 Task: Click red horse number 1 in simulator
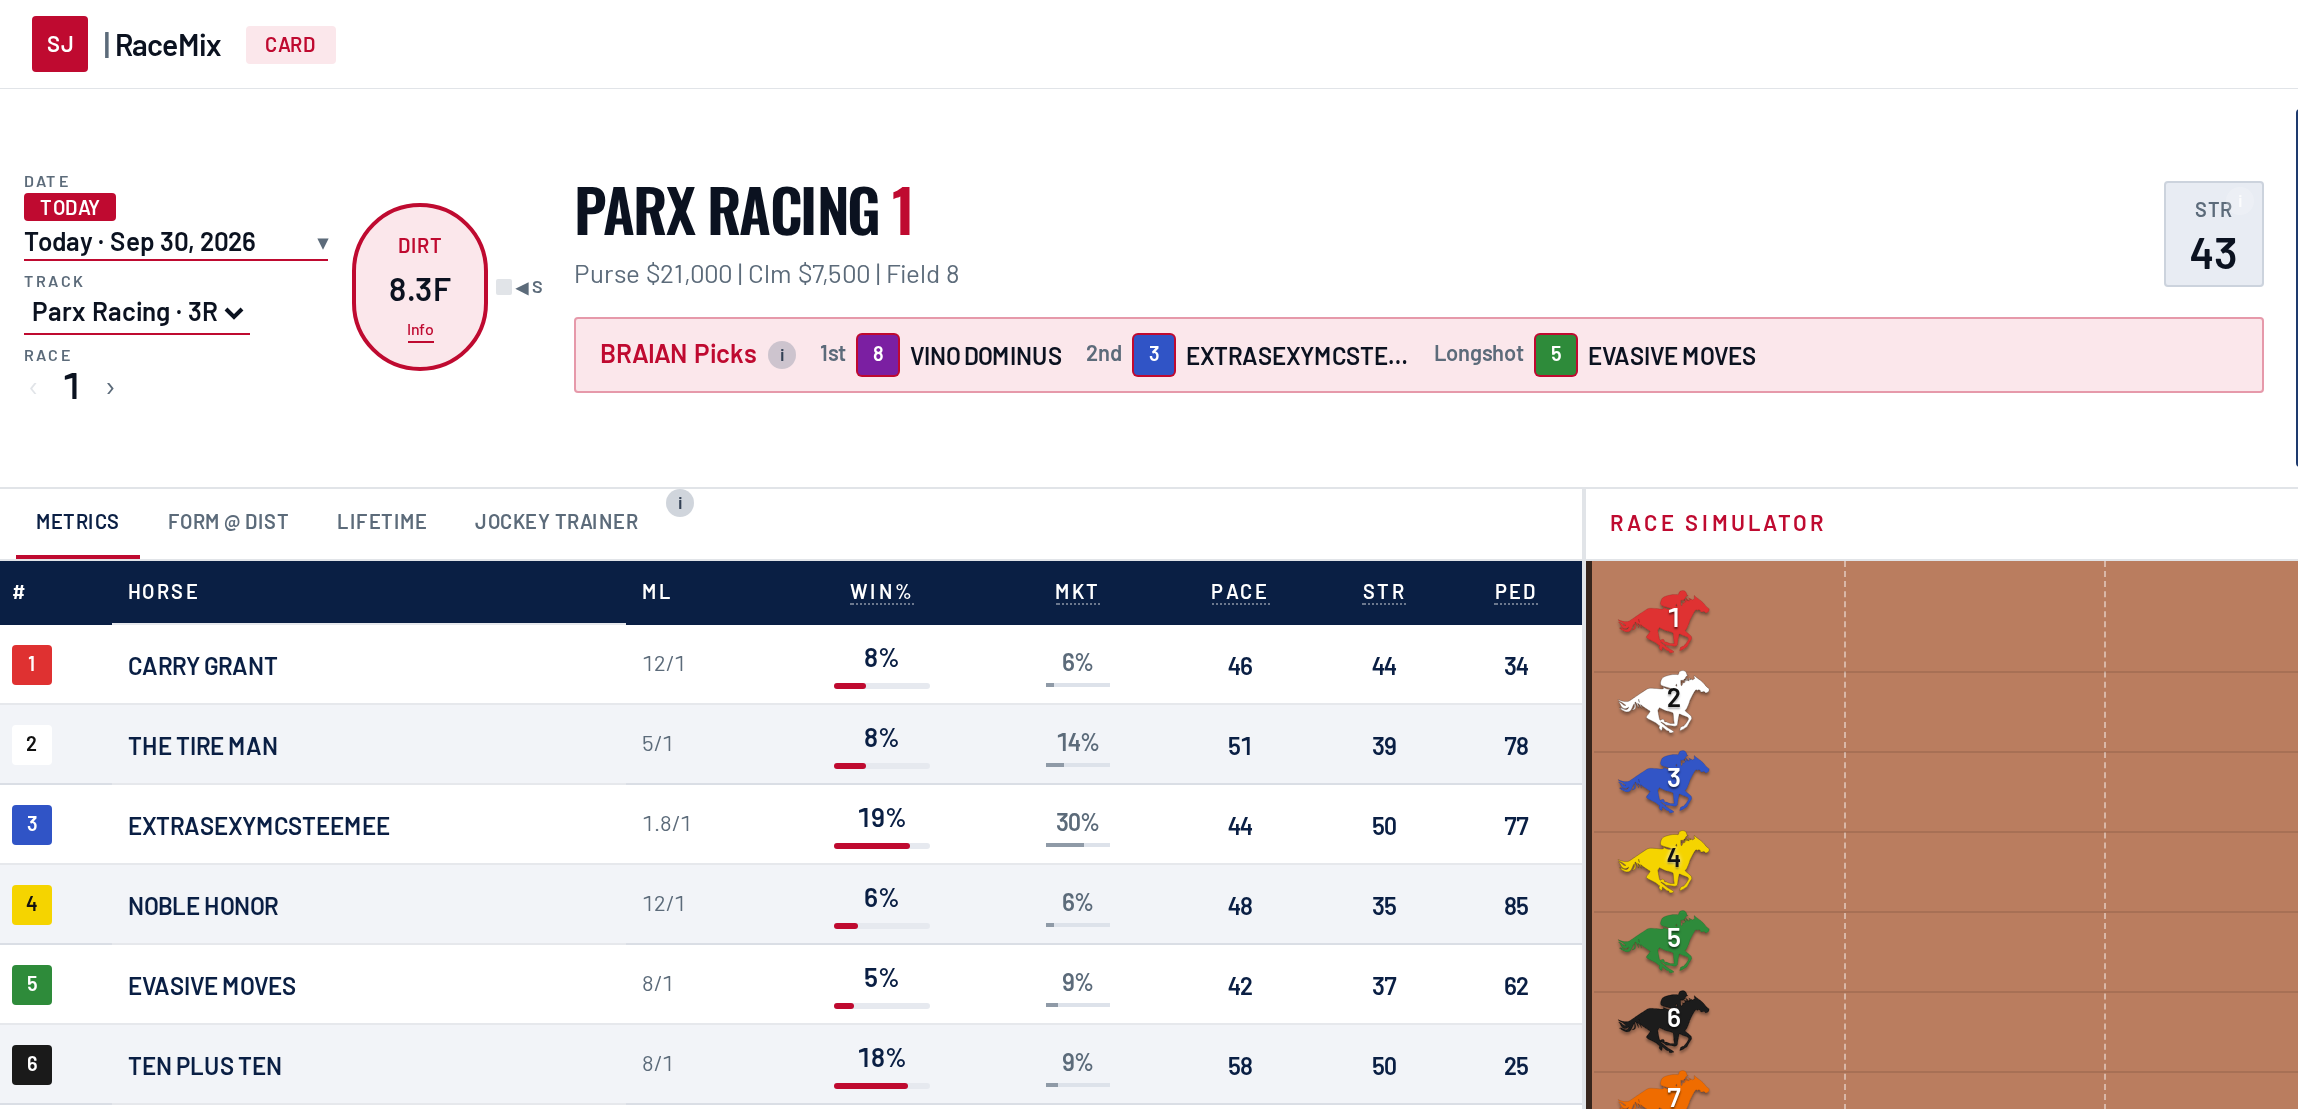pyautogui.click(x=1664, y=620)
